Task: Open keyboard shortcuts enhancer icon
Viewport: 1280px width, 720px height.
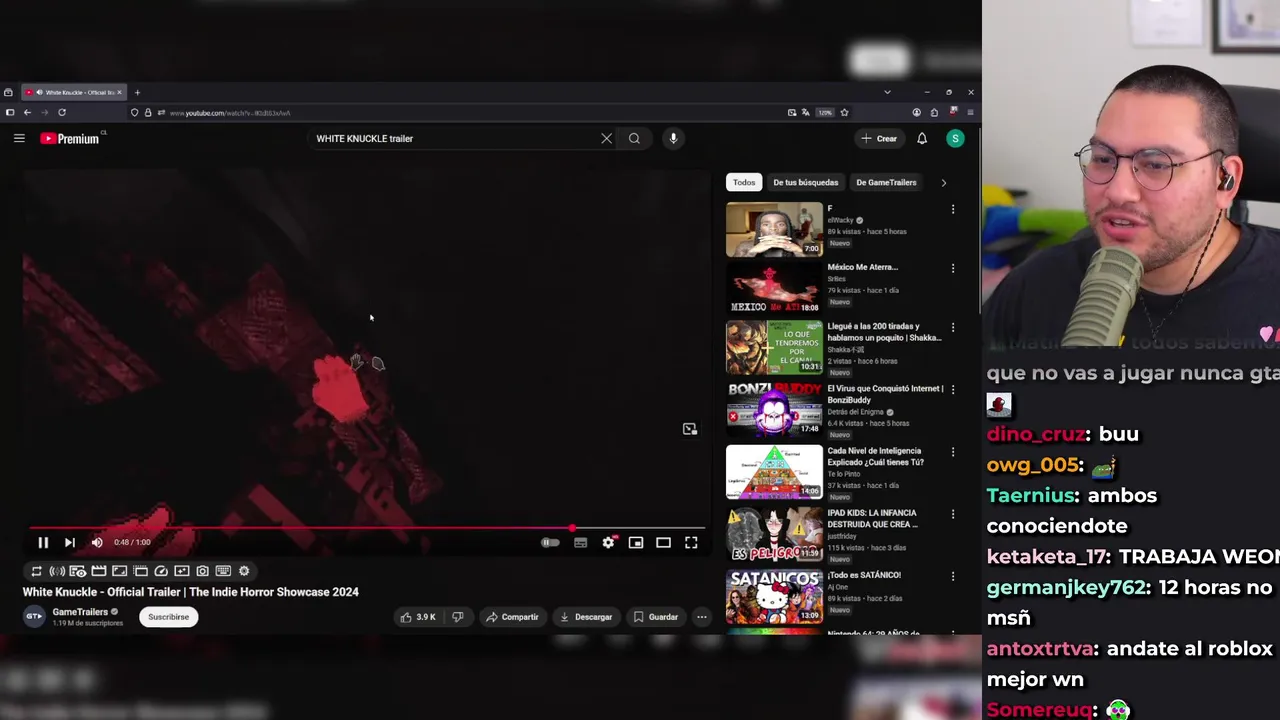Action: pos(223,571)
